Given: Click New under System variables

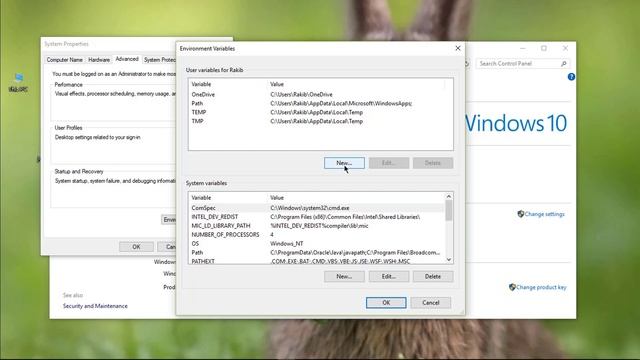Looking at the screenshot, I should point(344,276).
